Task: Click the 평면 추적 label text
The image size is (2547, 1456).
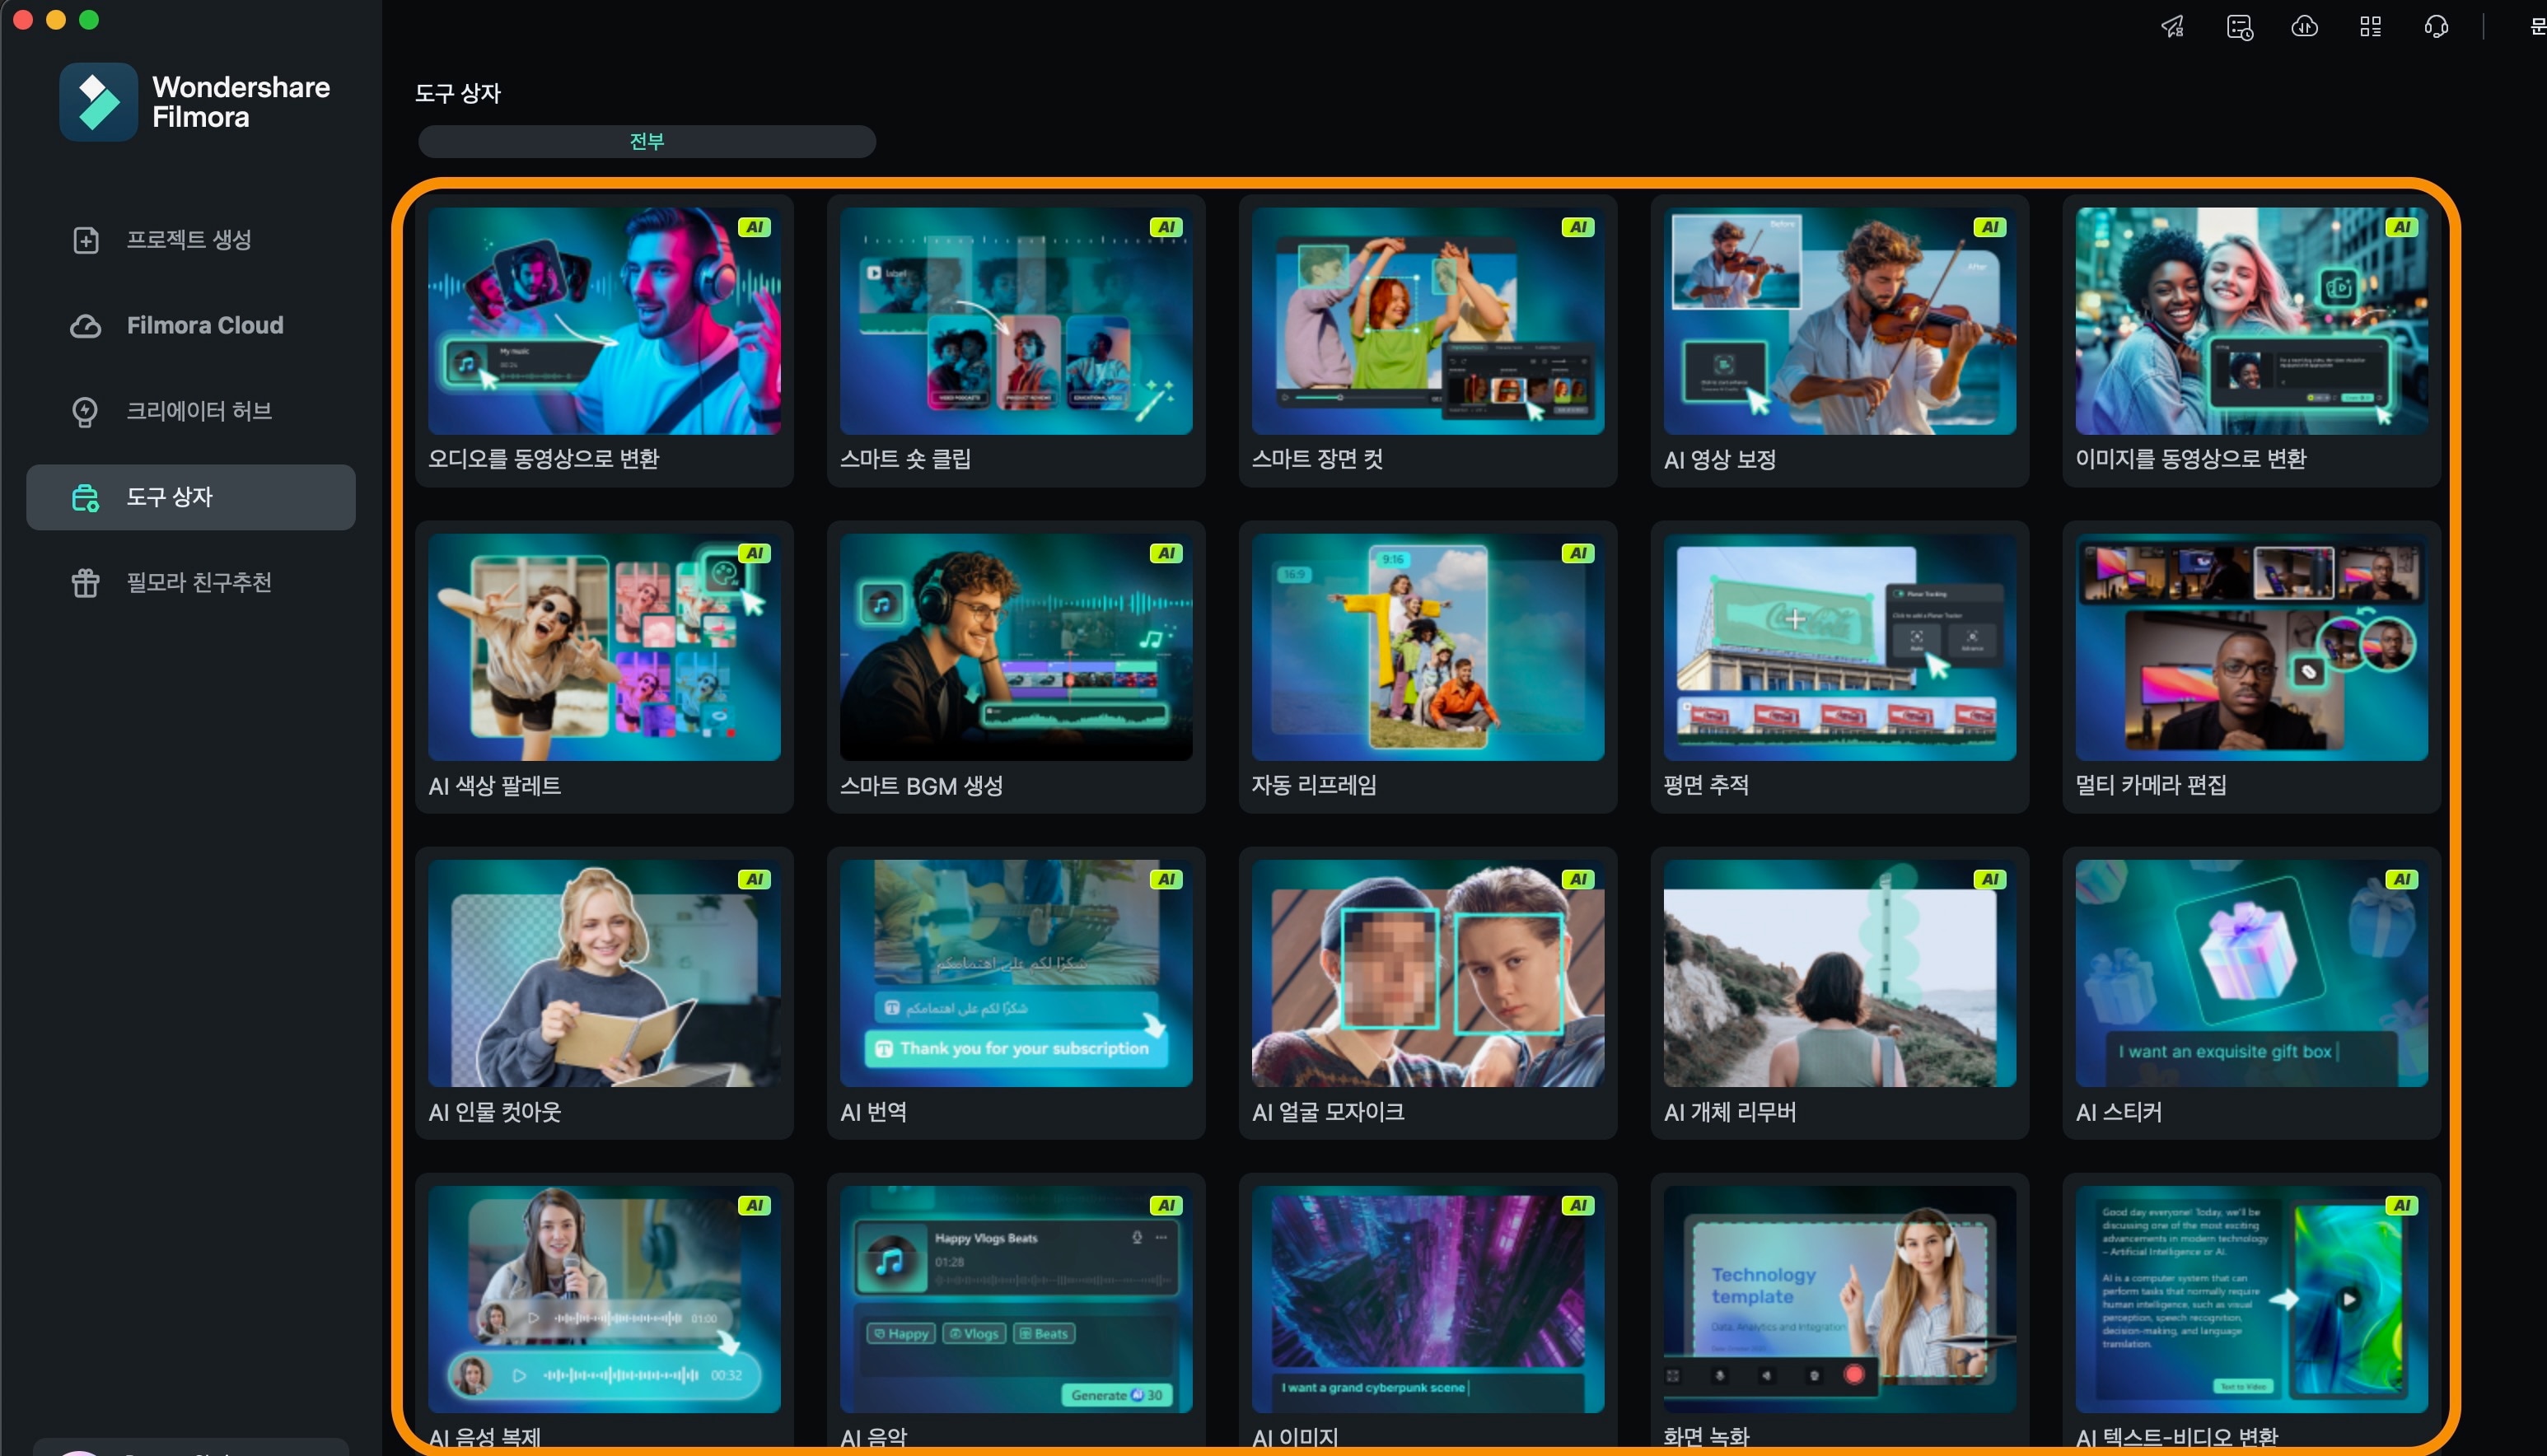Action: pyautogui.click(x=1706, y=785)
